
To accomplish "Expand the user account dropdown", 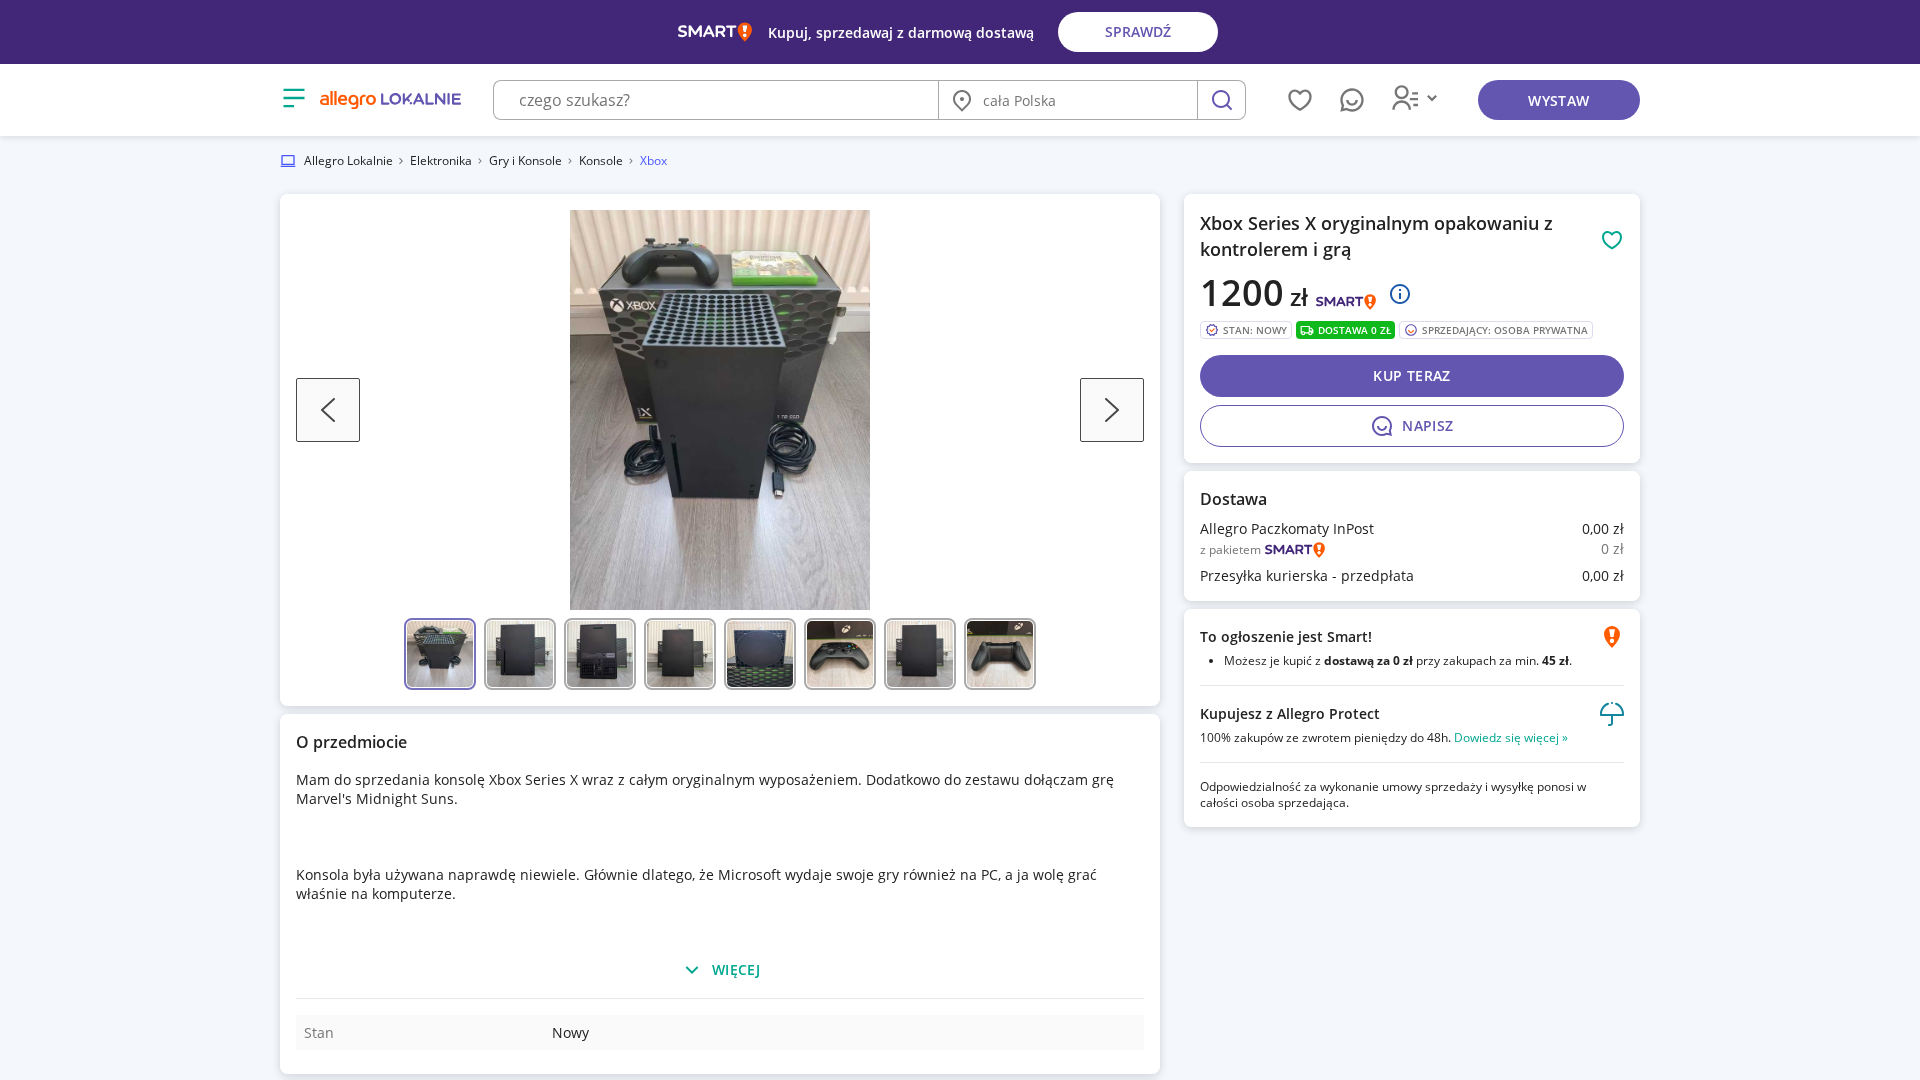I will pos(1414,98).
